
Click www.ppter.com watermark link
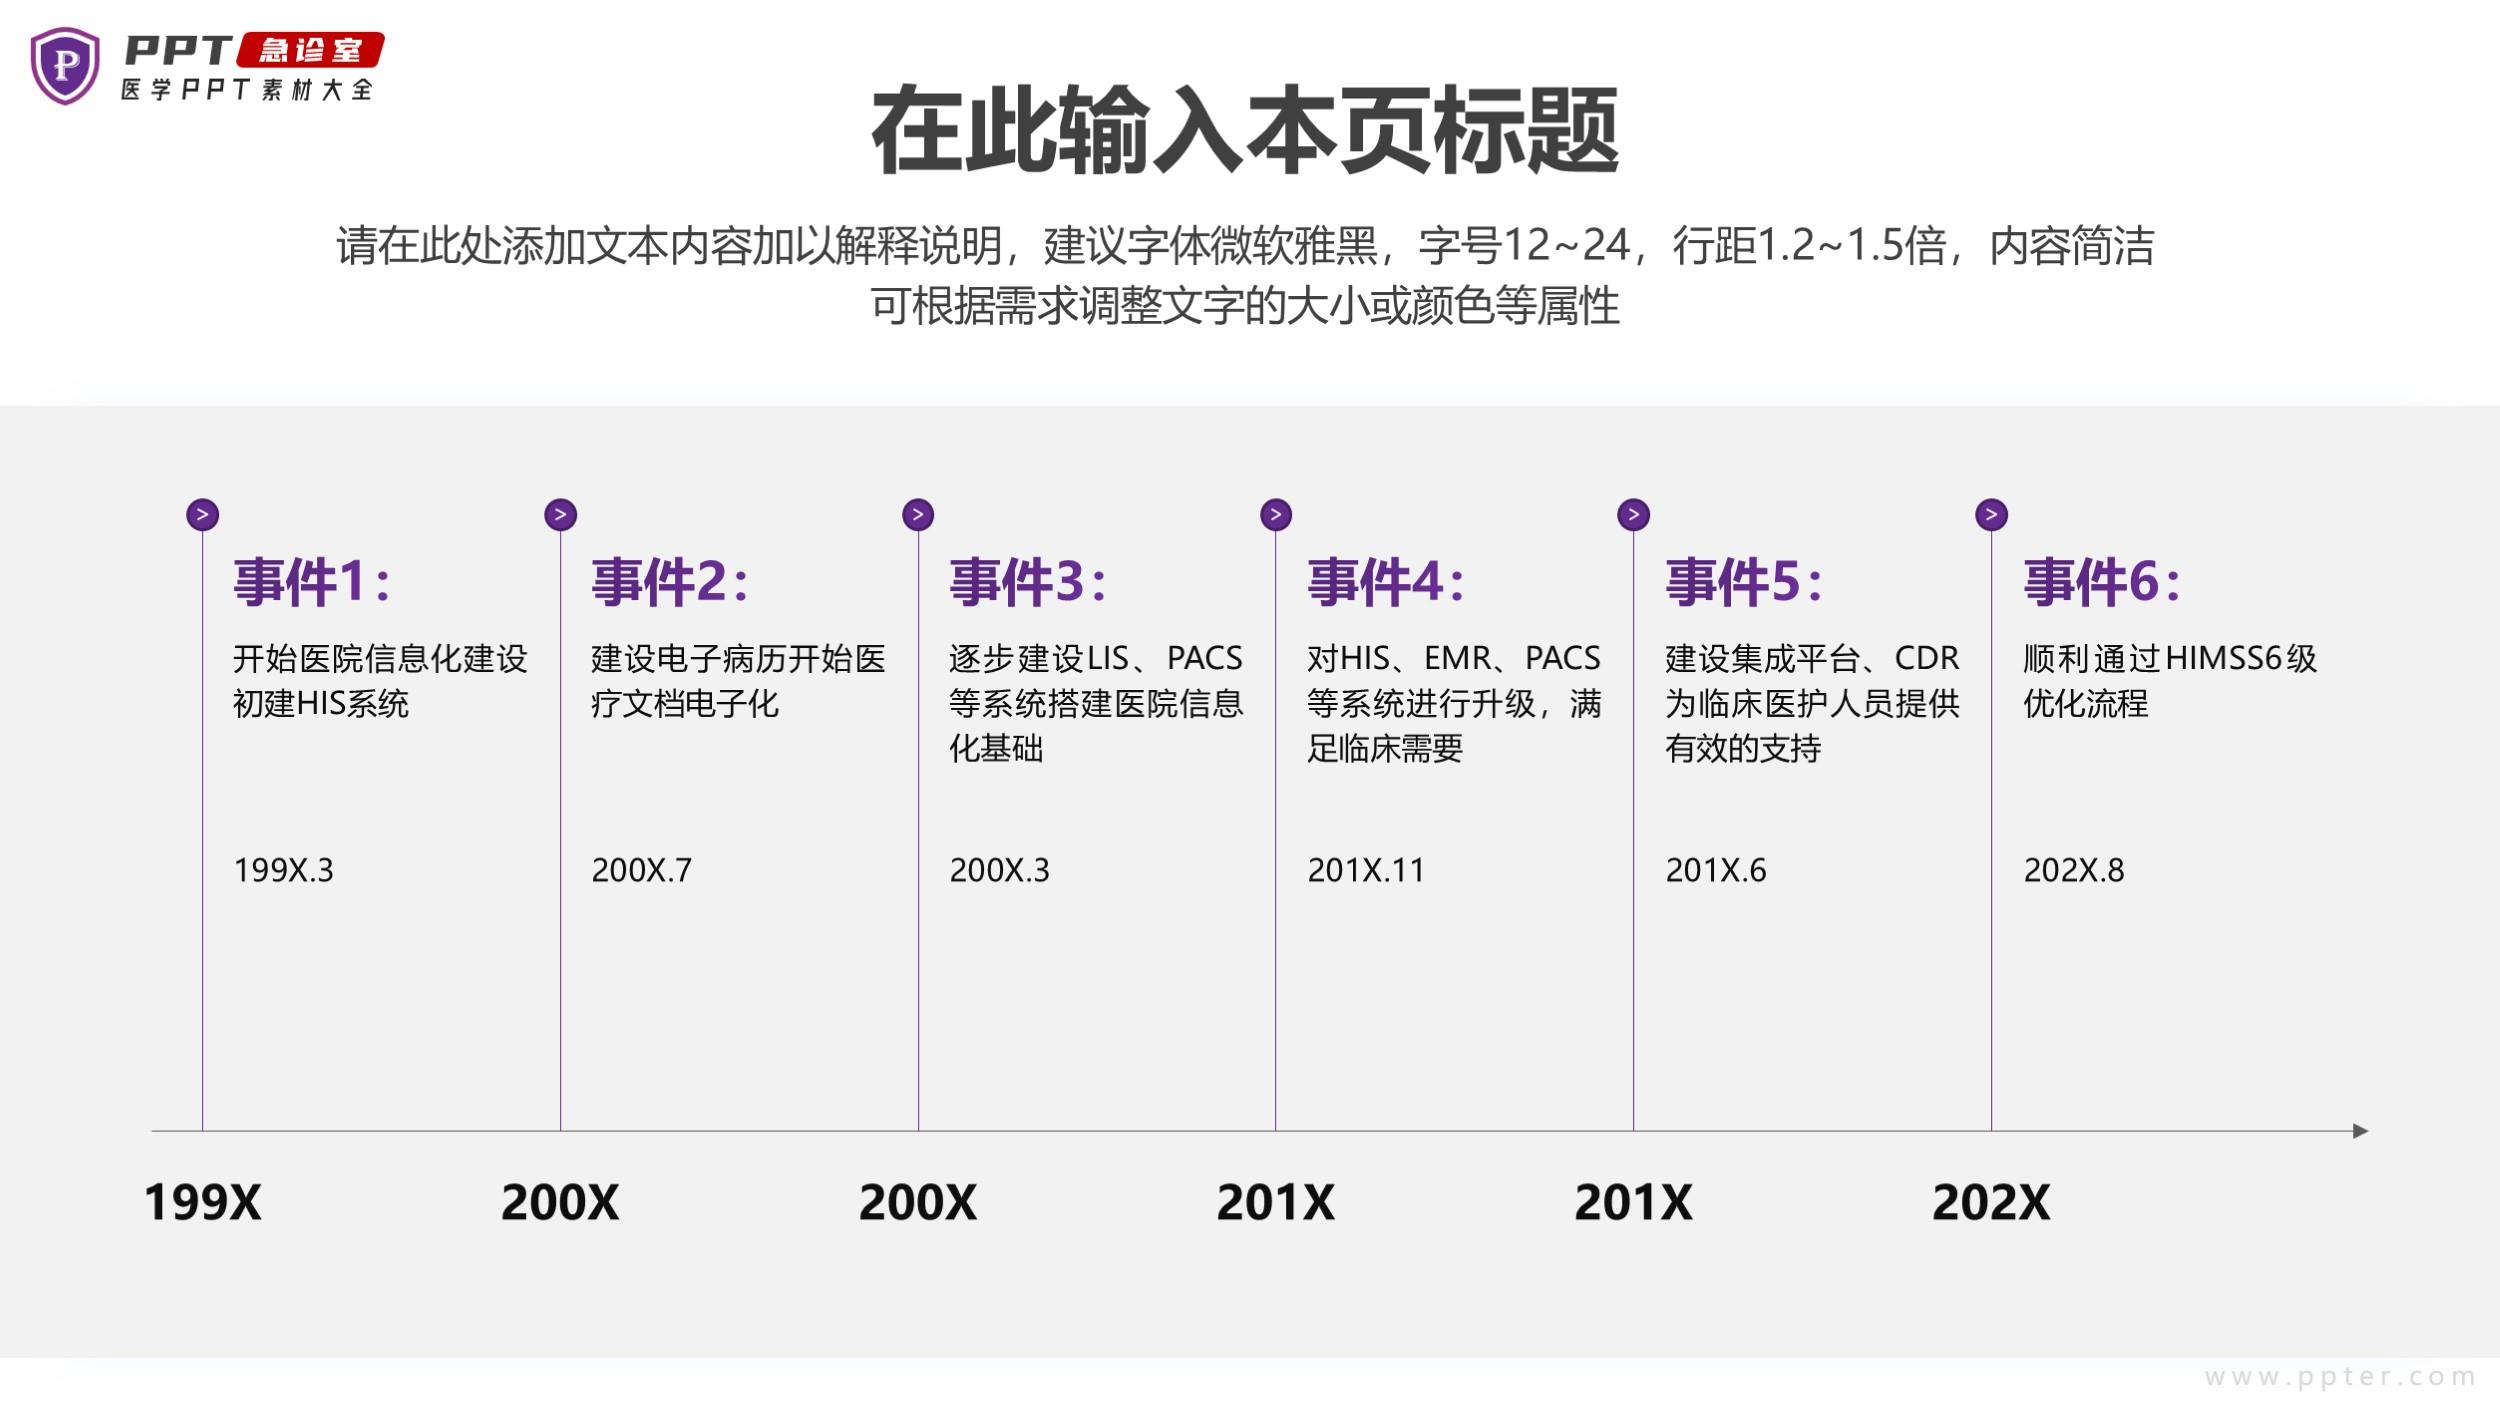point(2340,1377)
